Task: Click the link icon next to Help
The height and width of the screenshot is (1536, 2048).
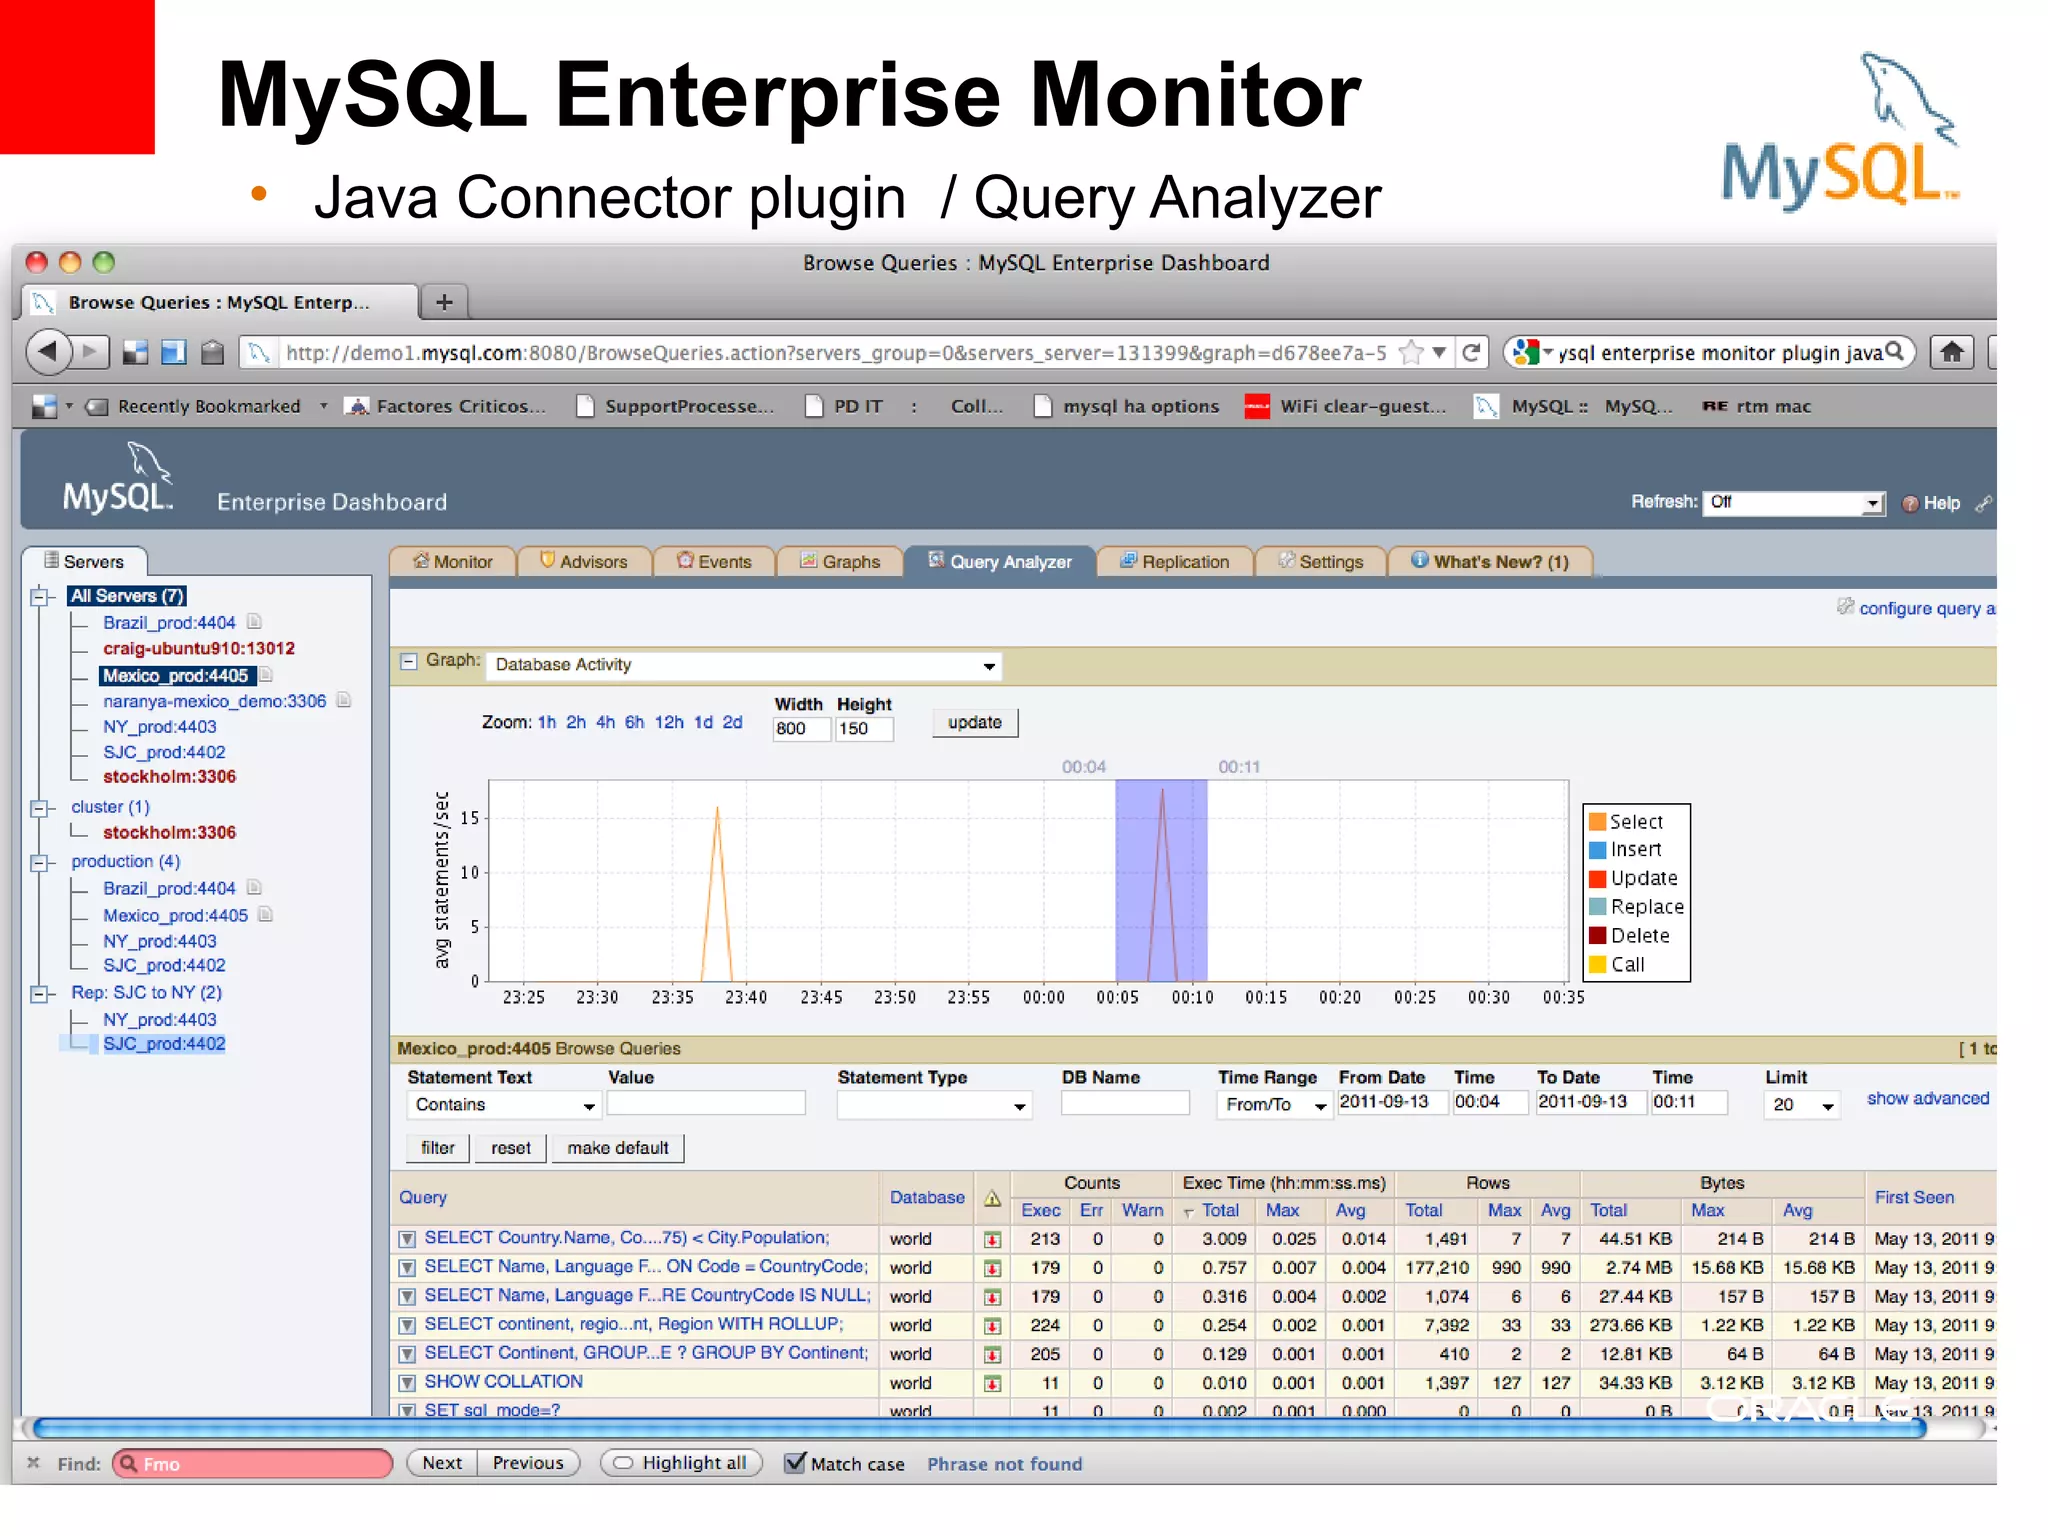Action: coord(1983,503)
